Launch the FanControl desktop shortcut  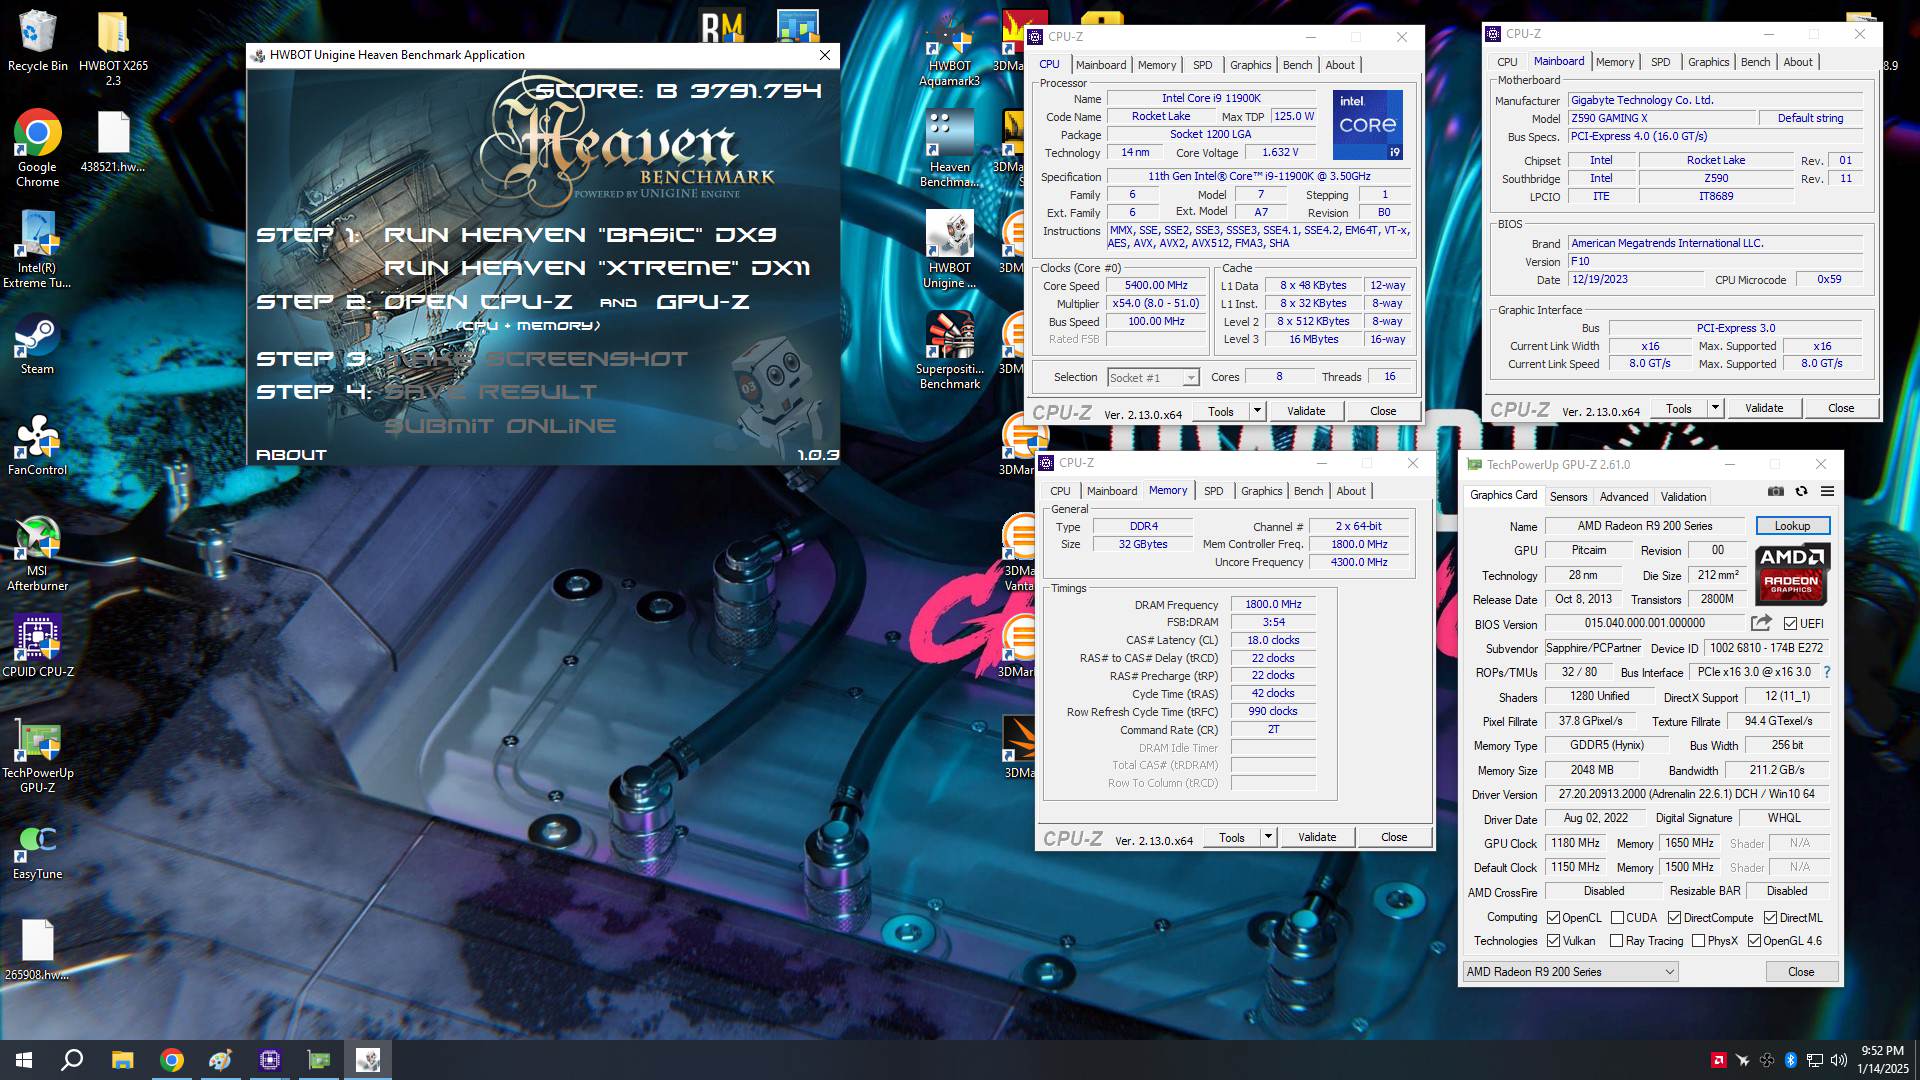click(x=37, y=445)
